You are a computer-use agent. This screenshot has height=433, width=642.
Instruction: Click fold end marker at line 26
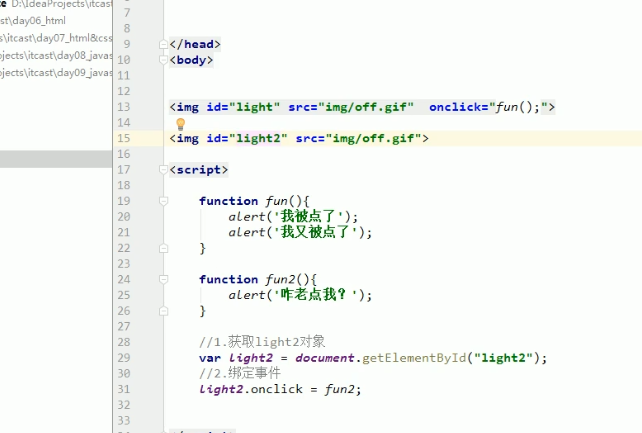pyautogui.click(x=163, y=311)
